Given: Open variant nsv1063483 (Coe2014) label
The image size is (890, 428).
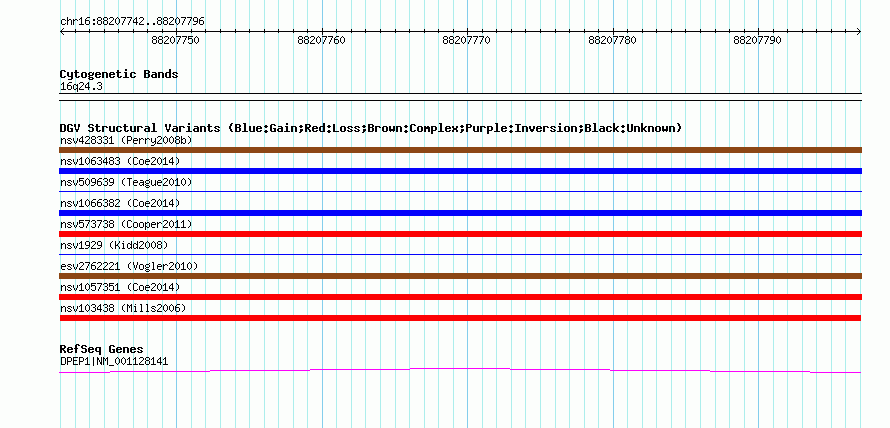Looking at the screenshot, I should click(x=120, y=161).
